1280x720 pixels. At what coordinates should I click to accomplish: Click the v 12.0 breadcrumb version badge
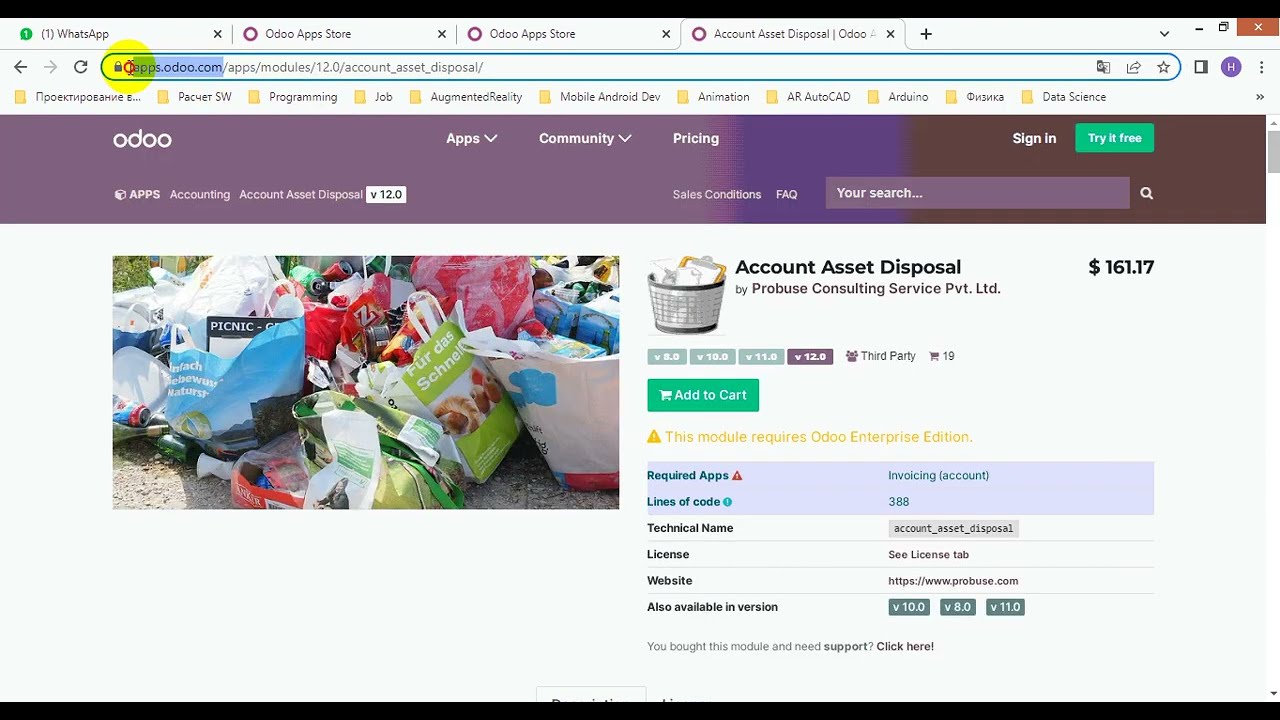coord(386,194)
